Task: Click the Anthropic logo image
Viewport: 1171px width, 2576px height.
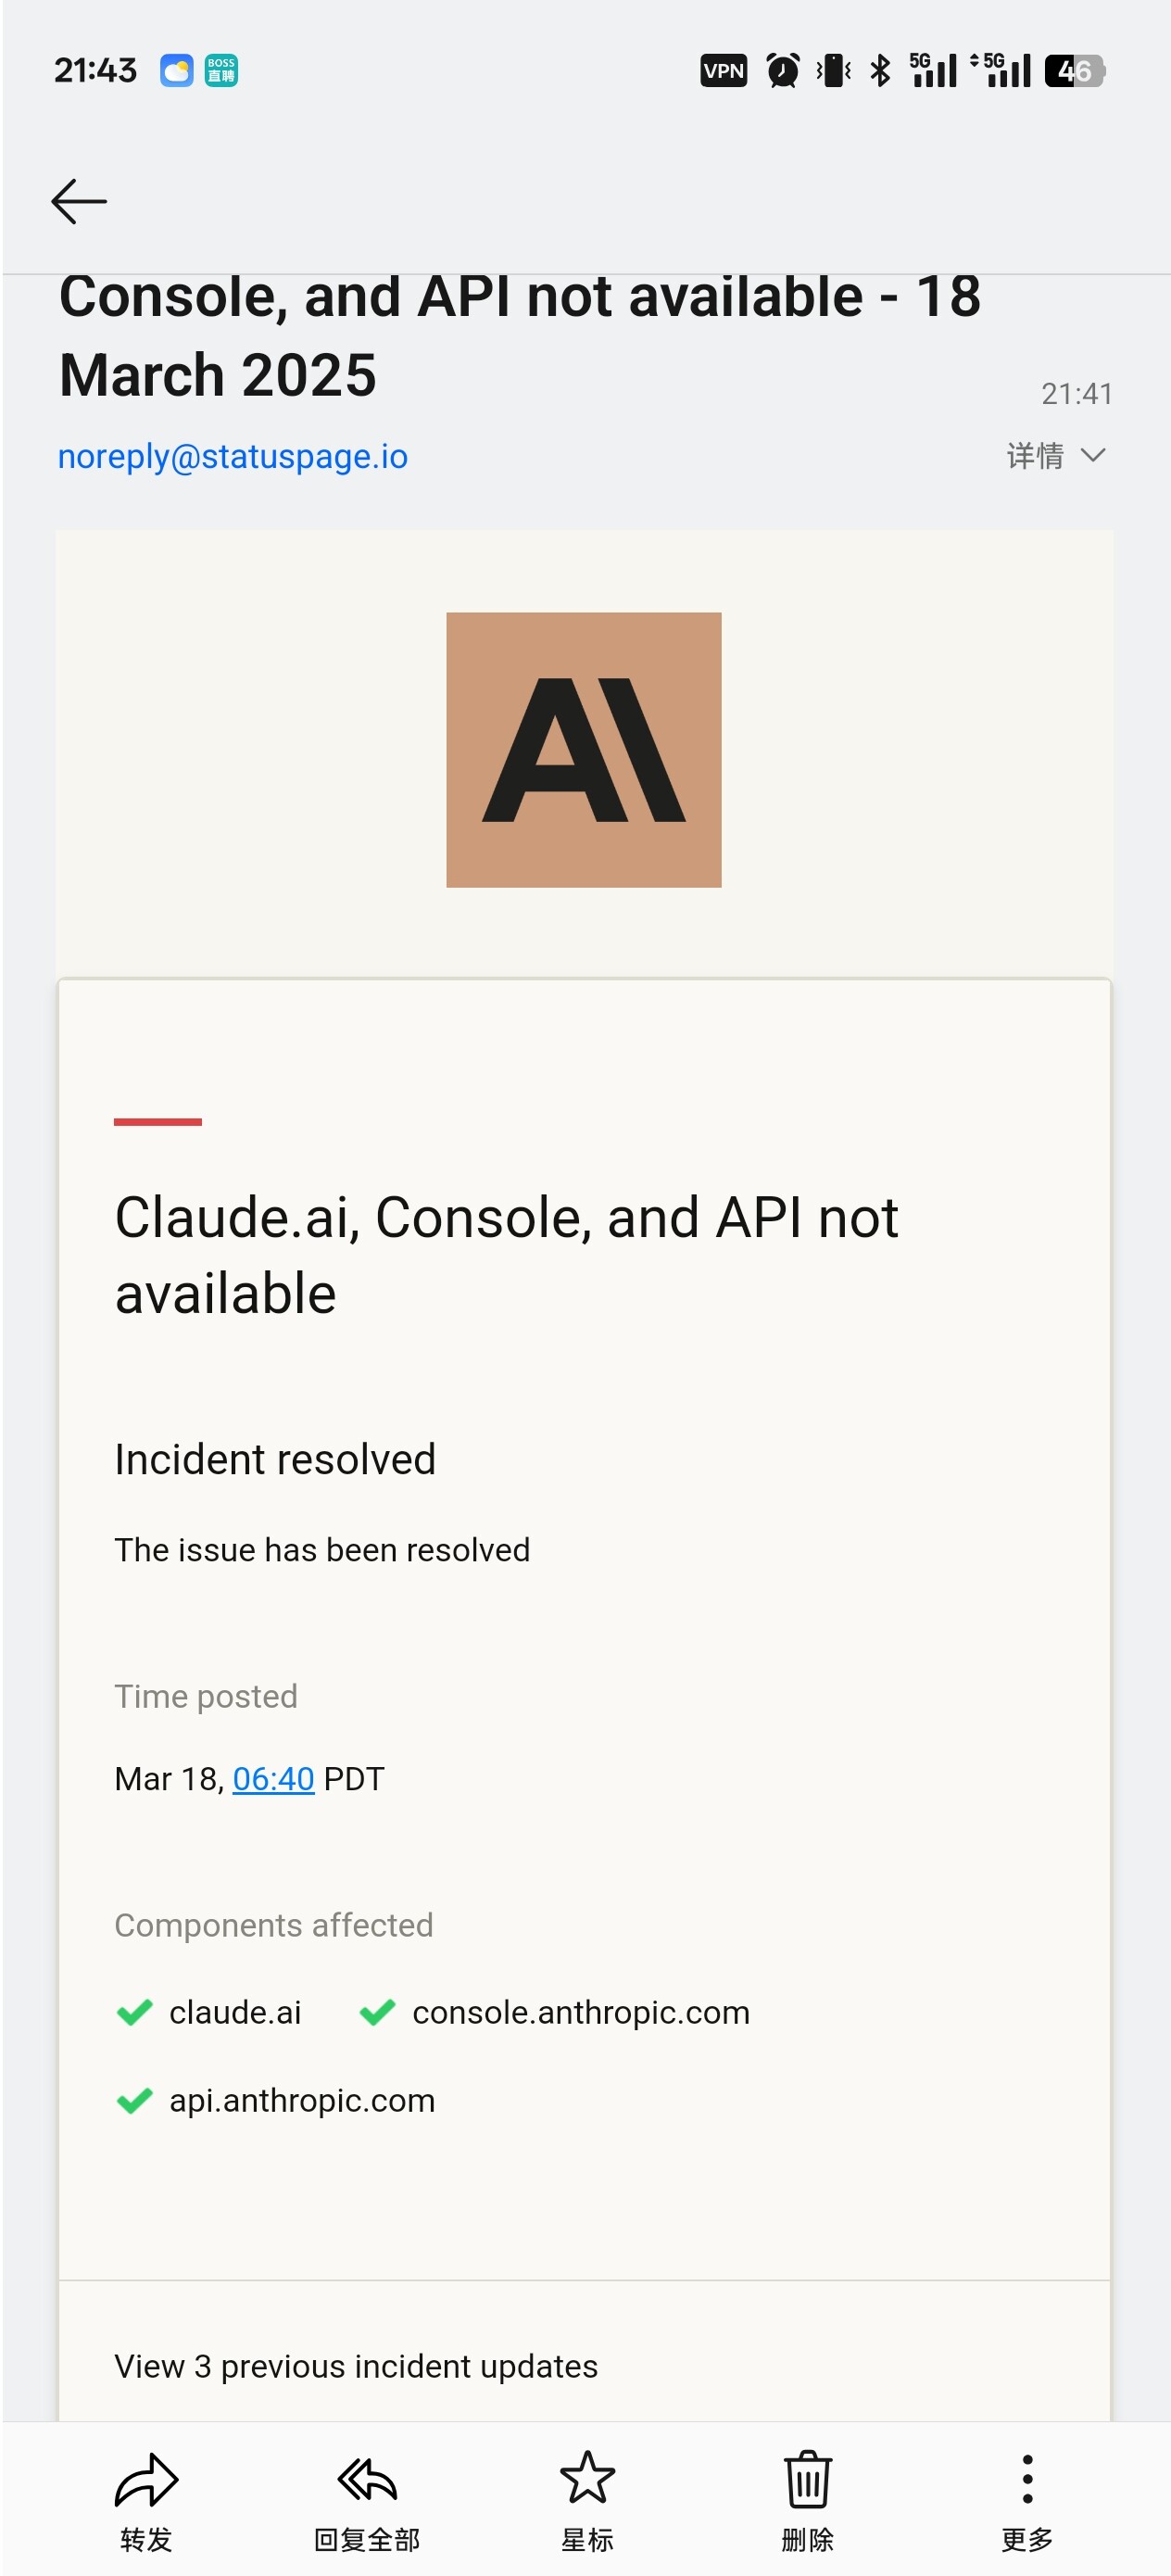Action: tap(583, 750)
